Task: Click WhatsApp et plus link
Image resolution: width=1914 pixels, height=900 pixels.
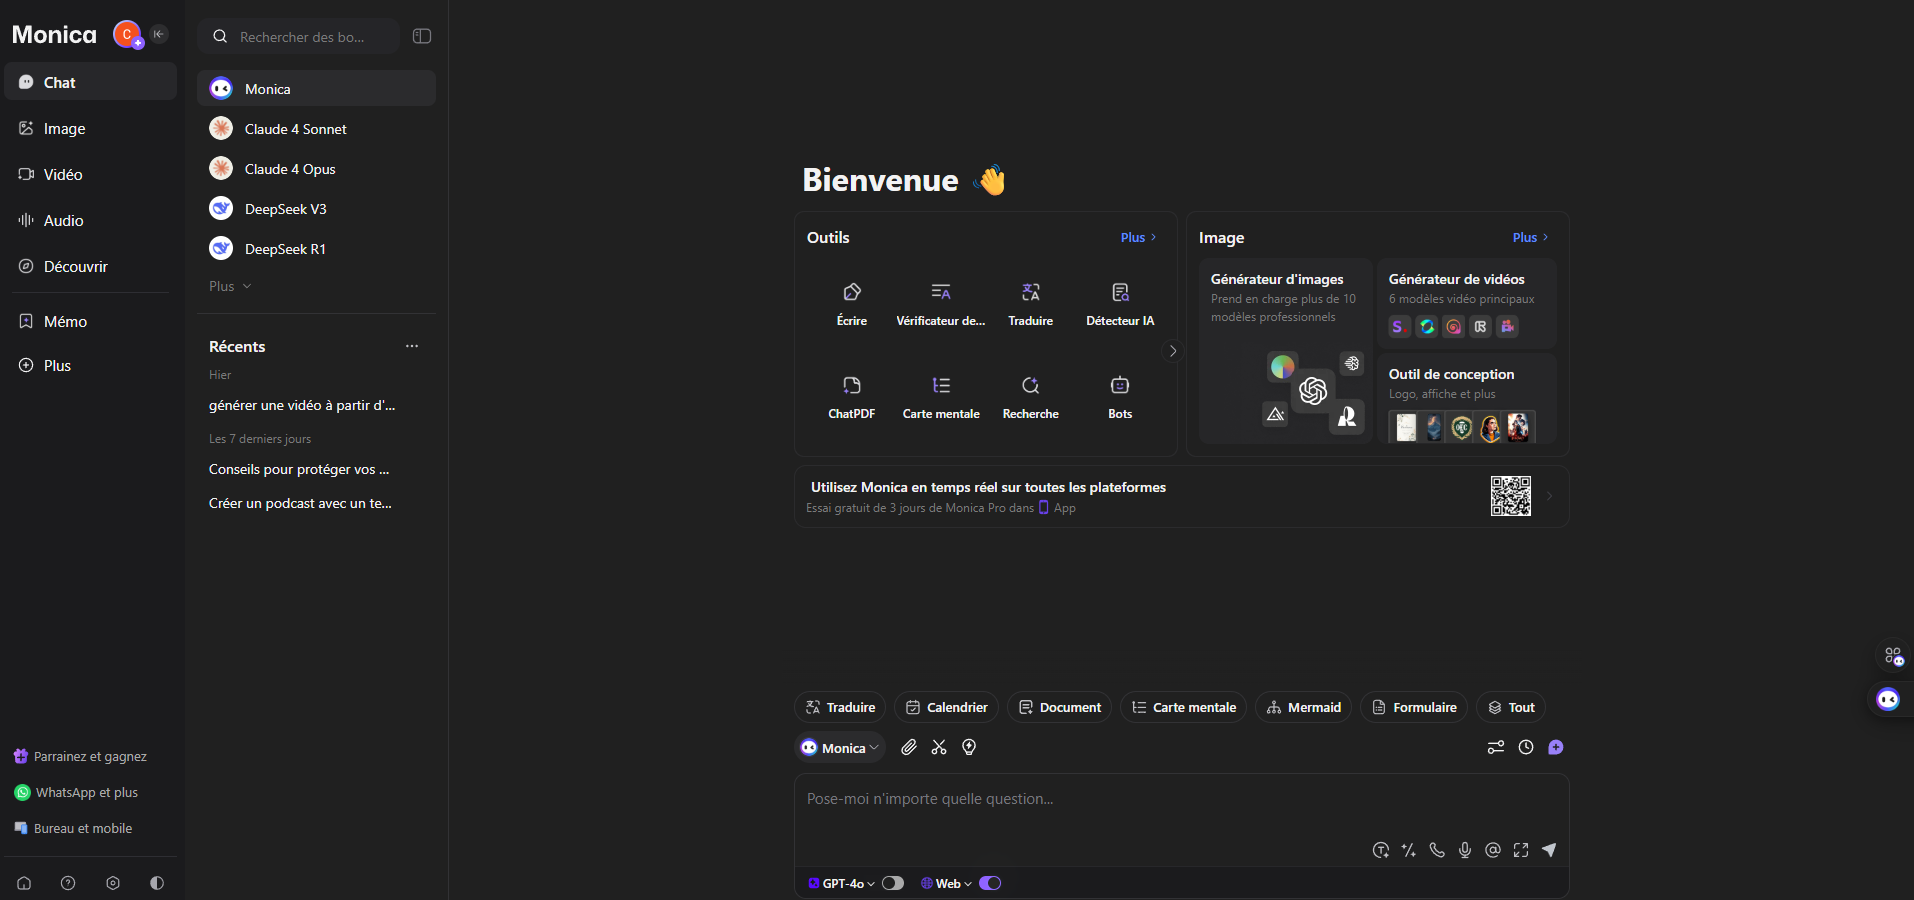Action: pos(76,792)
